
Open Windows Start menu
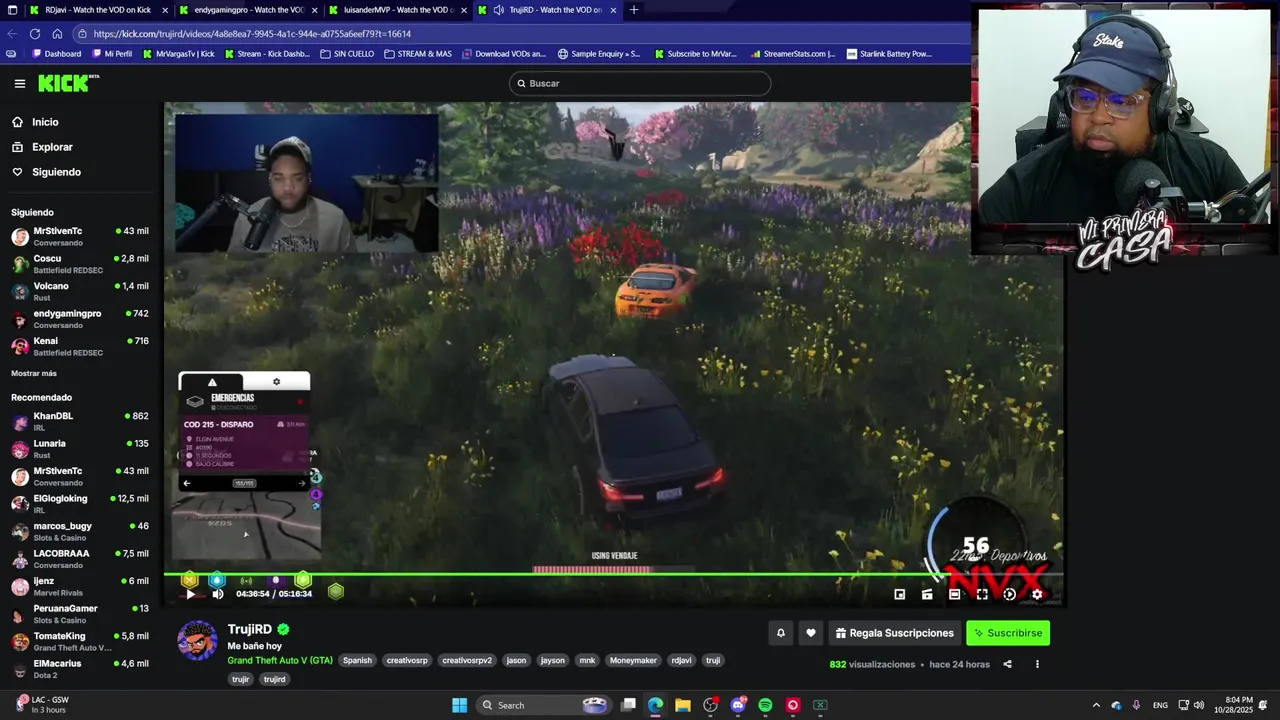tap(459, 705)
